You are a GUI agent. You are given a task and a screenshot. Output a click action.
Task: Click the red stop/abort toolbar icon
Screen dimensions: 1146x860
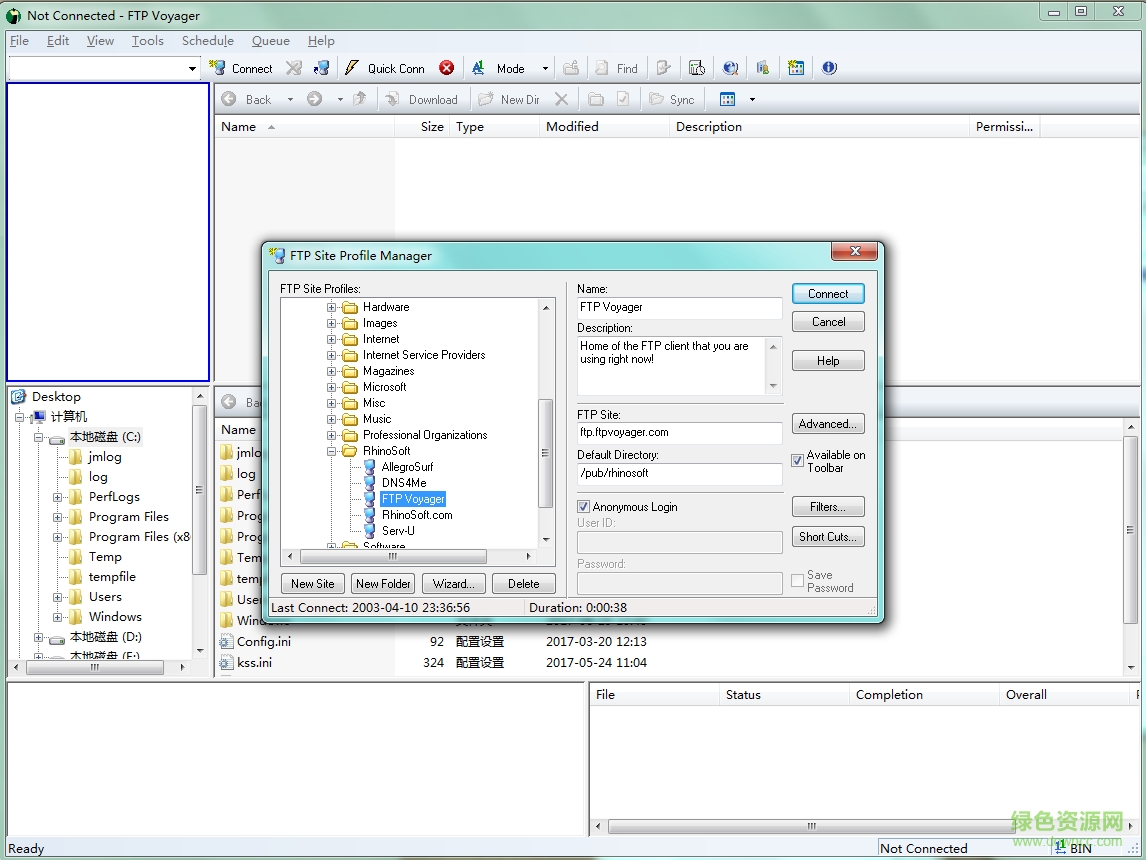click(x=446, y=68)
